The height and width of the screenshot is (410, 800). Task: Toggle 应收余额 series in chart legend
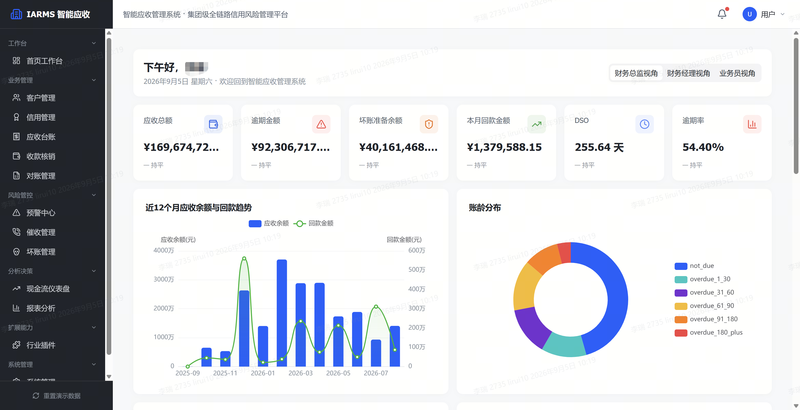(269, 223)
